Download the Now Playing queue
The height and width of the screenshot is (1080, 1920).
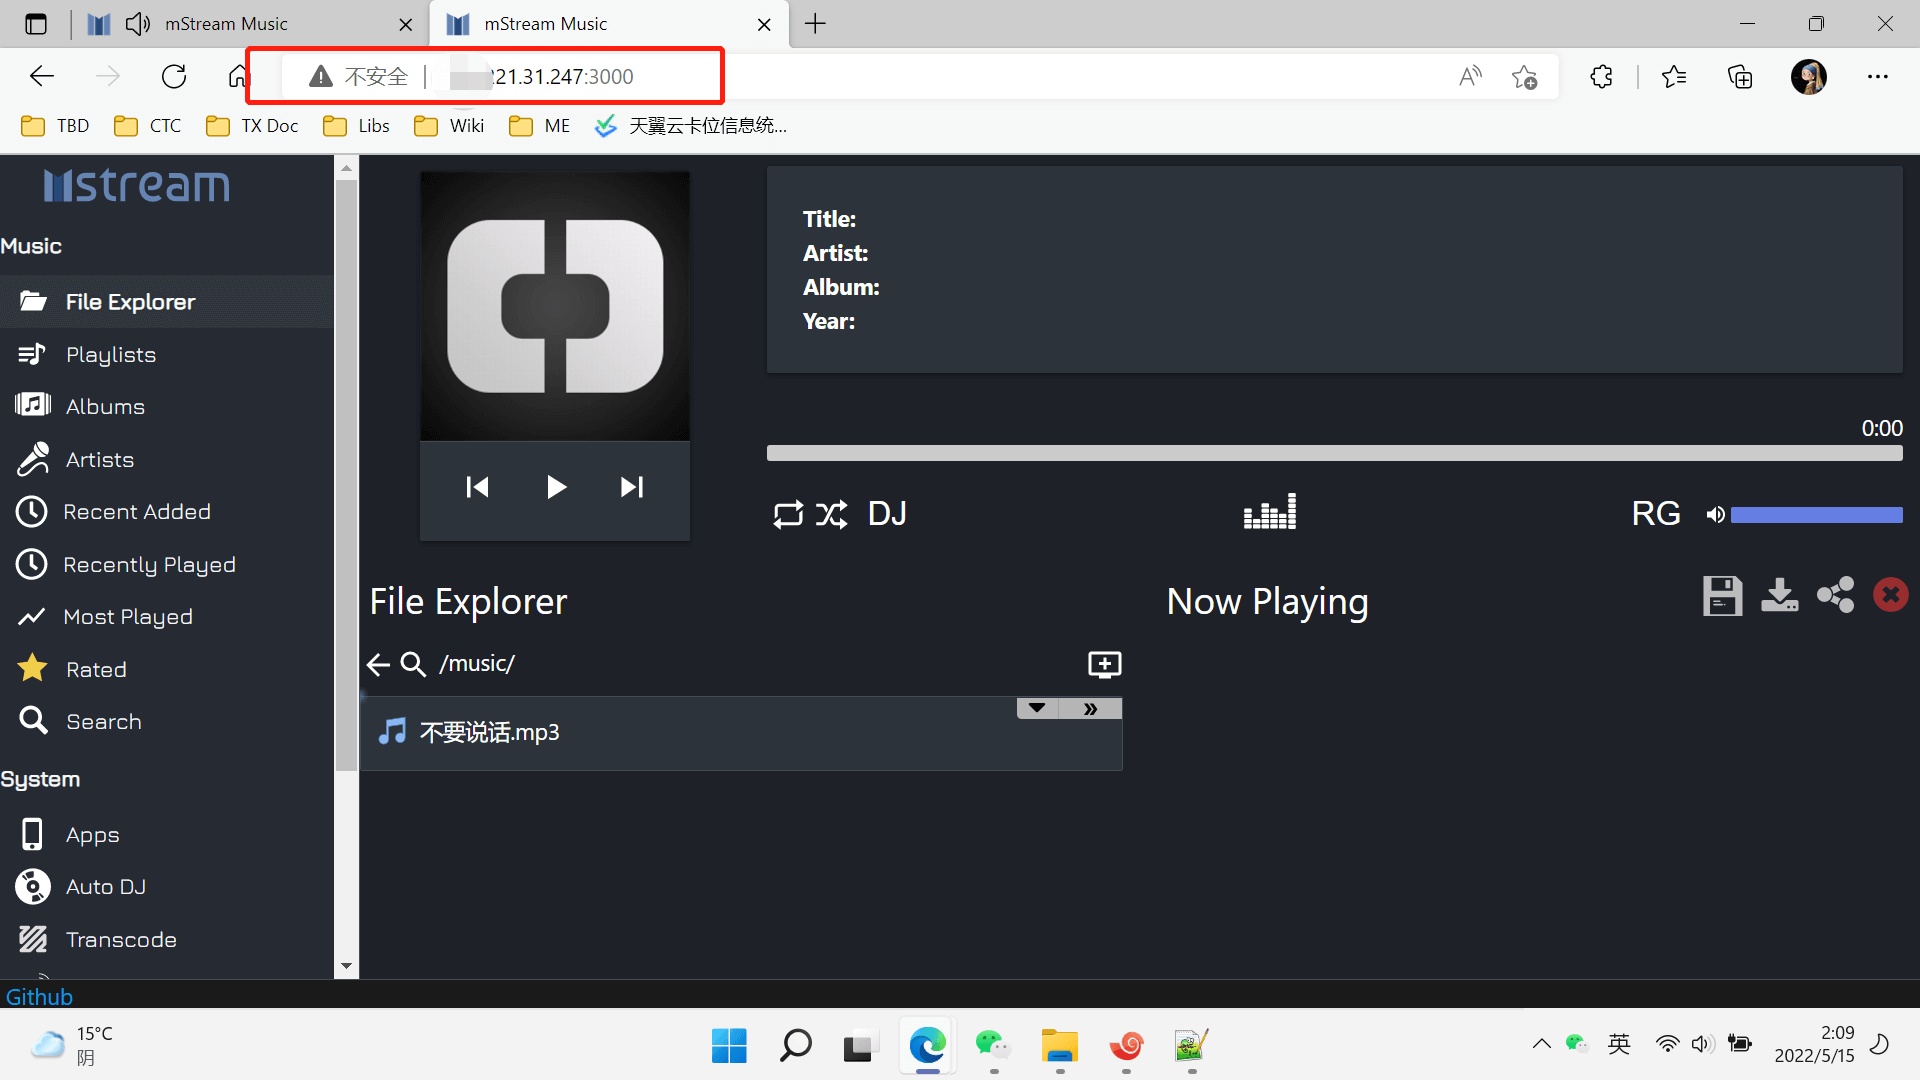click(1779, 596)
